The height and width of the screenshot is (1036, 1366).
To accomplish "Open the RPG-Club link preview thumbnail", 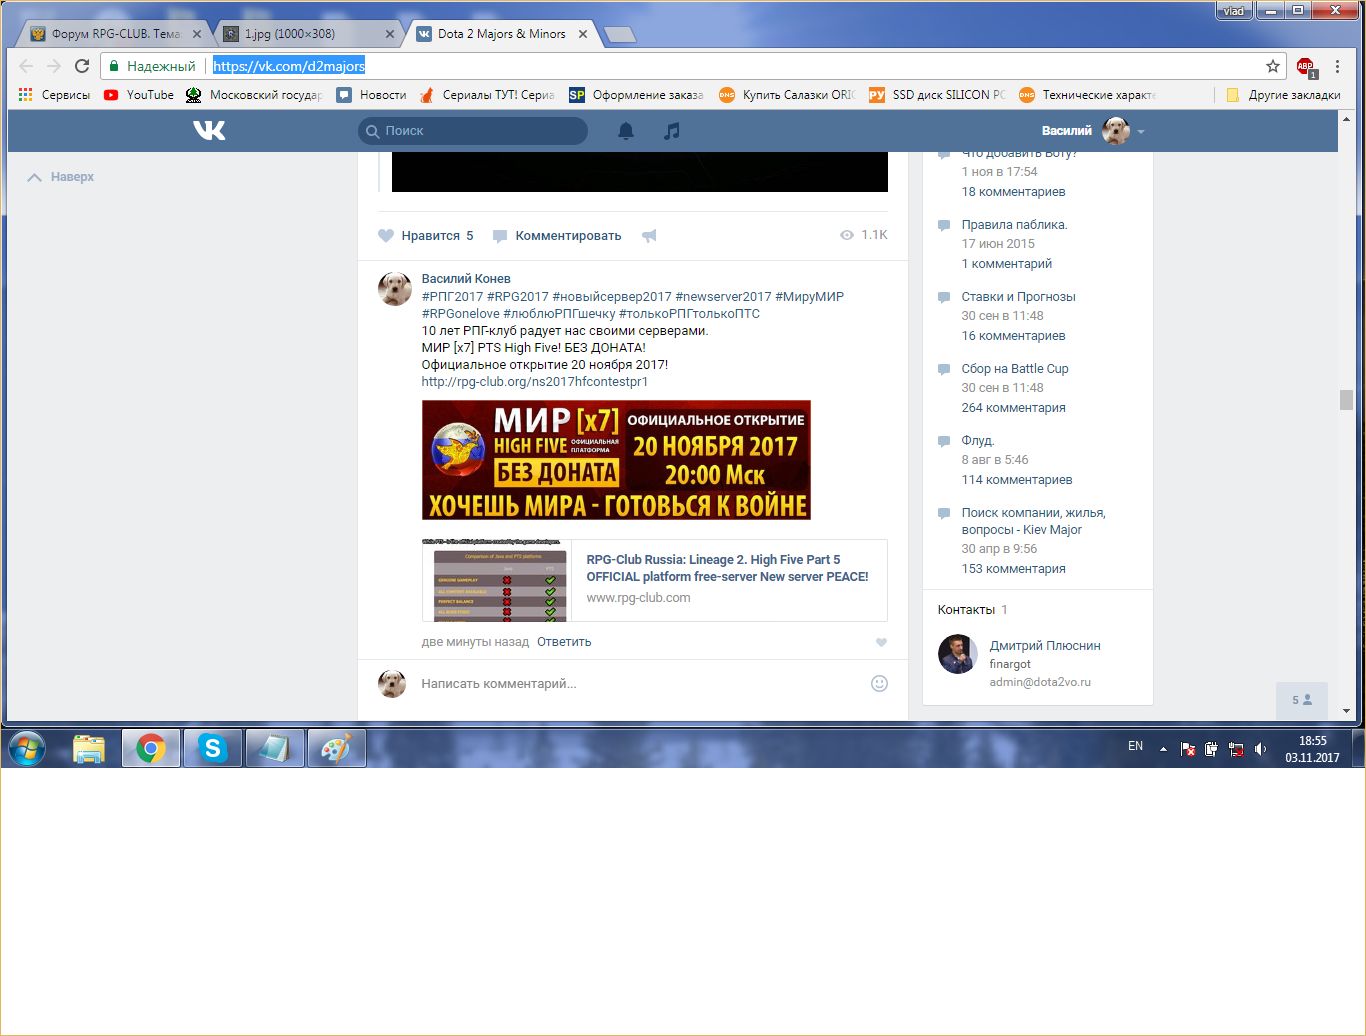I will click(x=498, y=581).
